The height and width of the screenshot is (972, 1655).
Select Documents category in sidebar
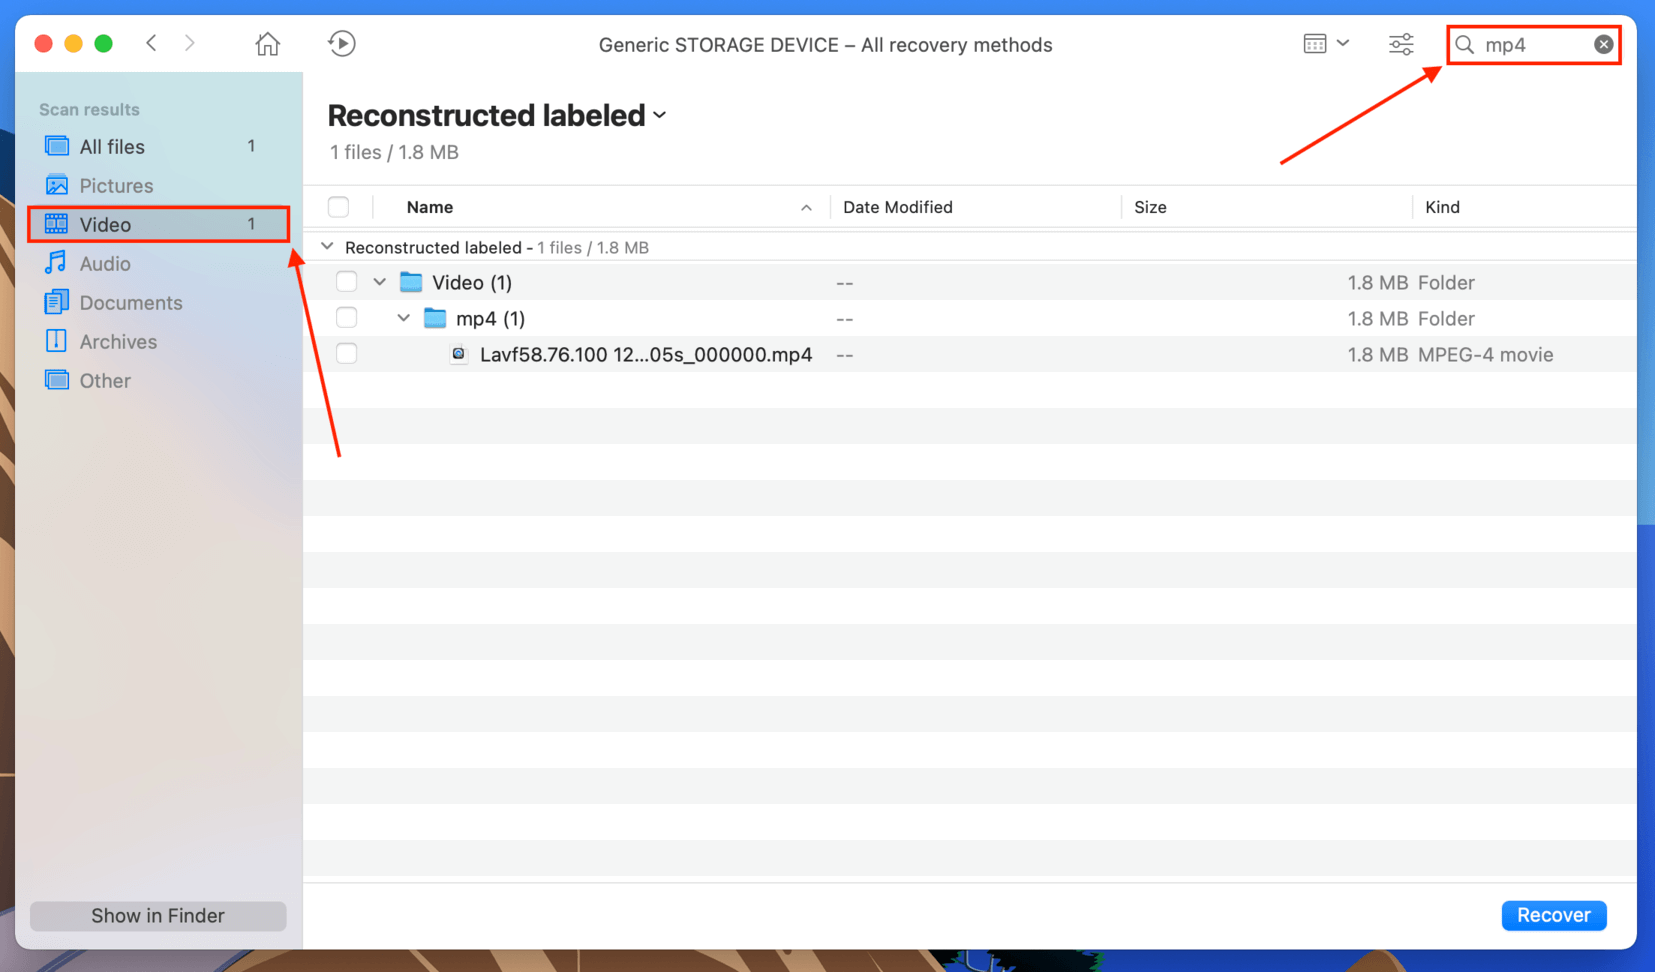[x=158, y=303]
